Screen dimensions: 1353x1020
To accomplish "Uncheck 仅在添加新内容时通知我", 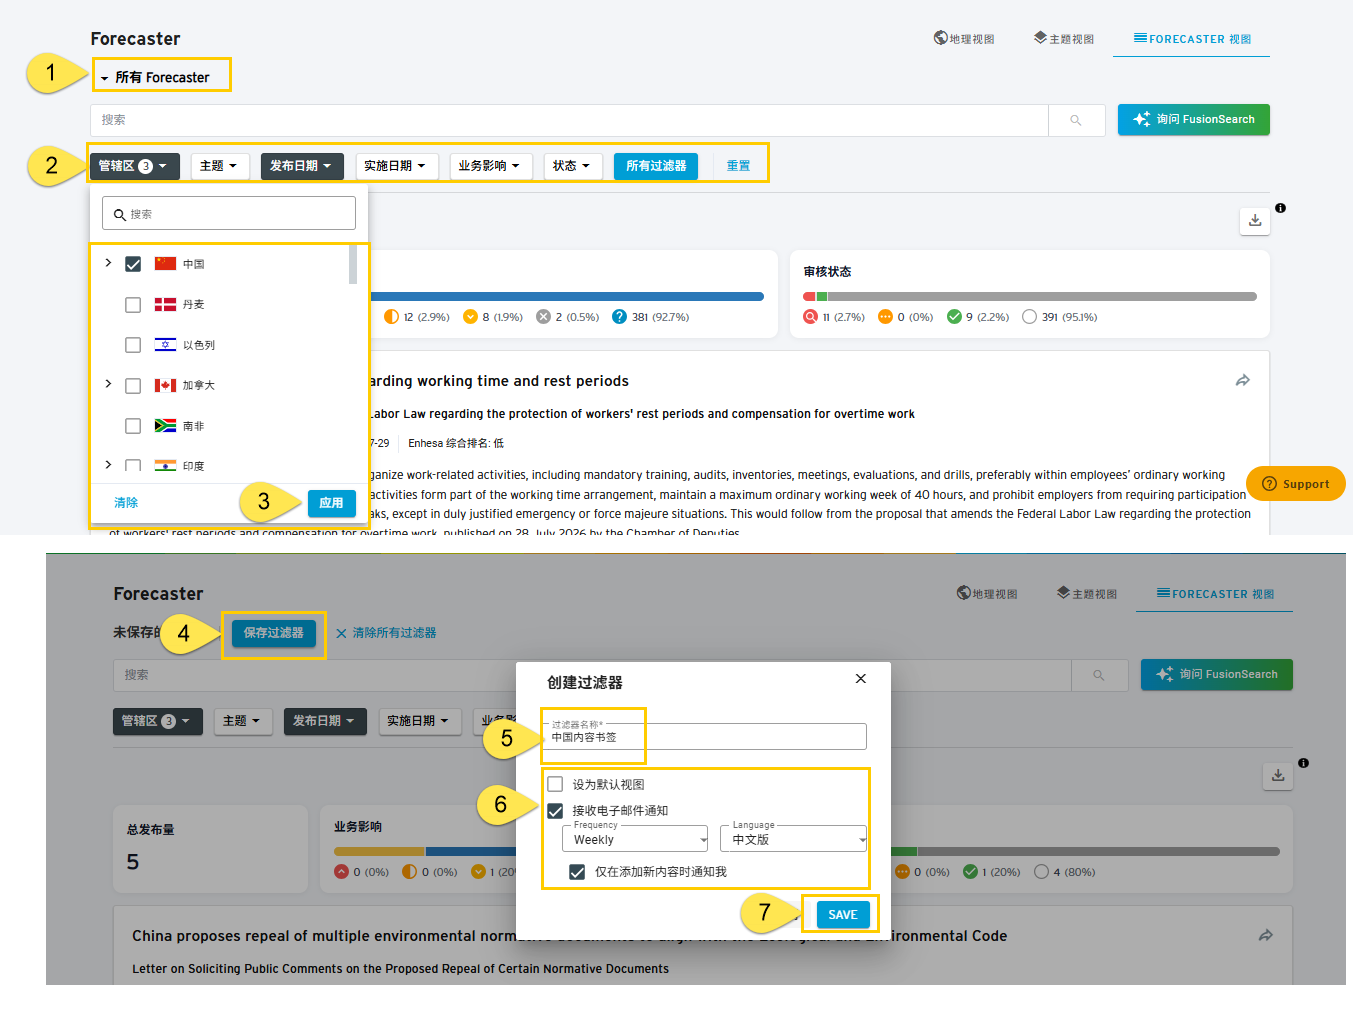I will (x=577, y=872).
